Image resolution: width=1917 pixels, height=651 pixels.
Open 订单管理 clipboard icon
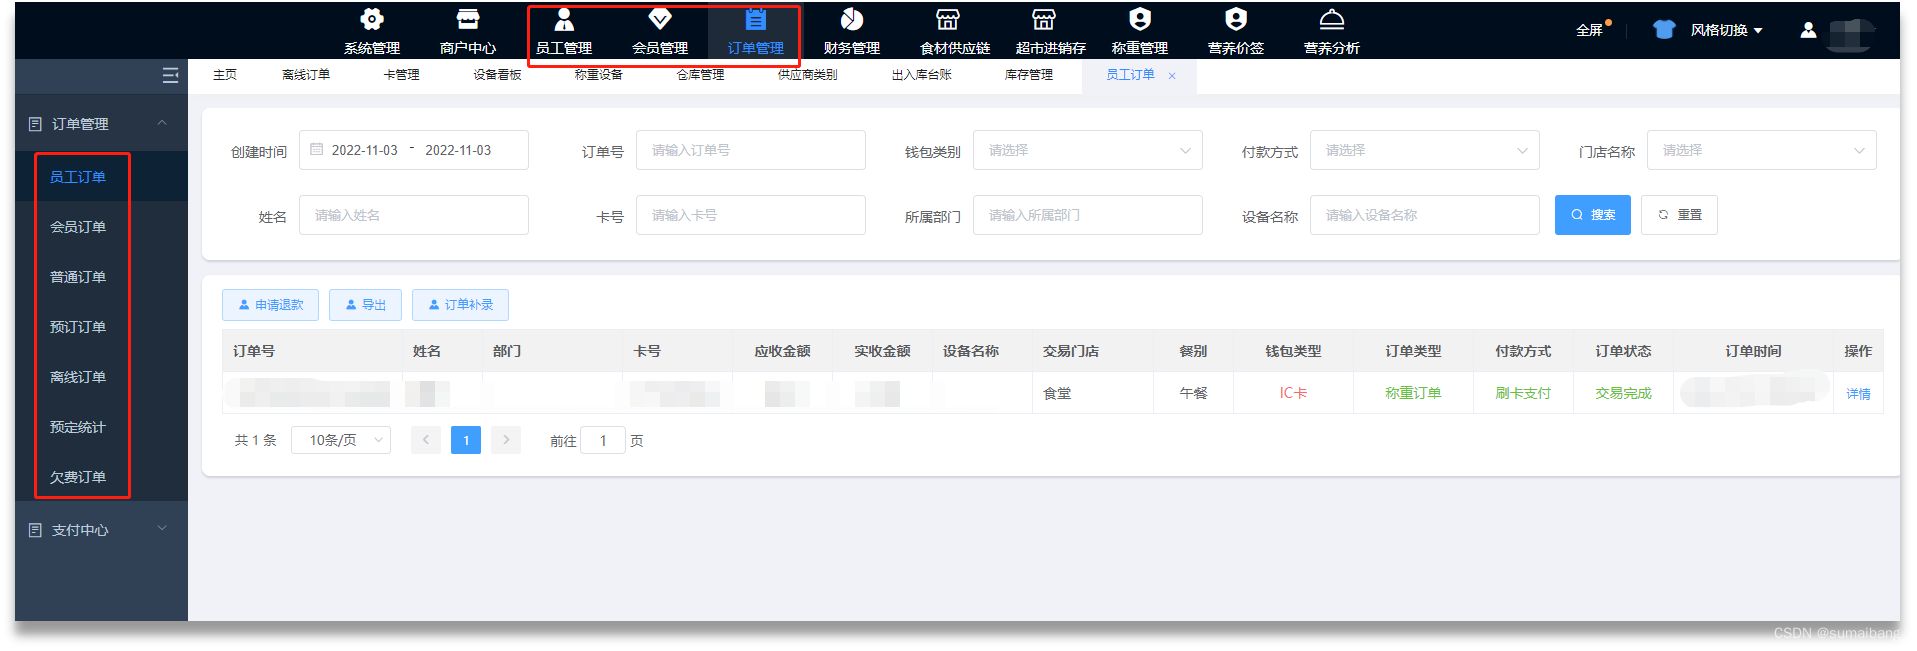(756, 20)
